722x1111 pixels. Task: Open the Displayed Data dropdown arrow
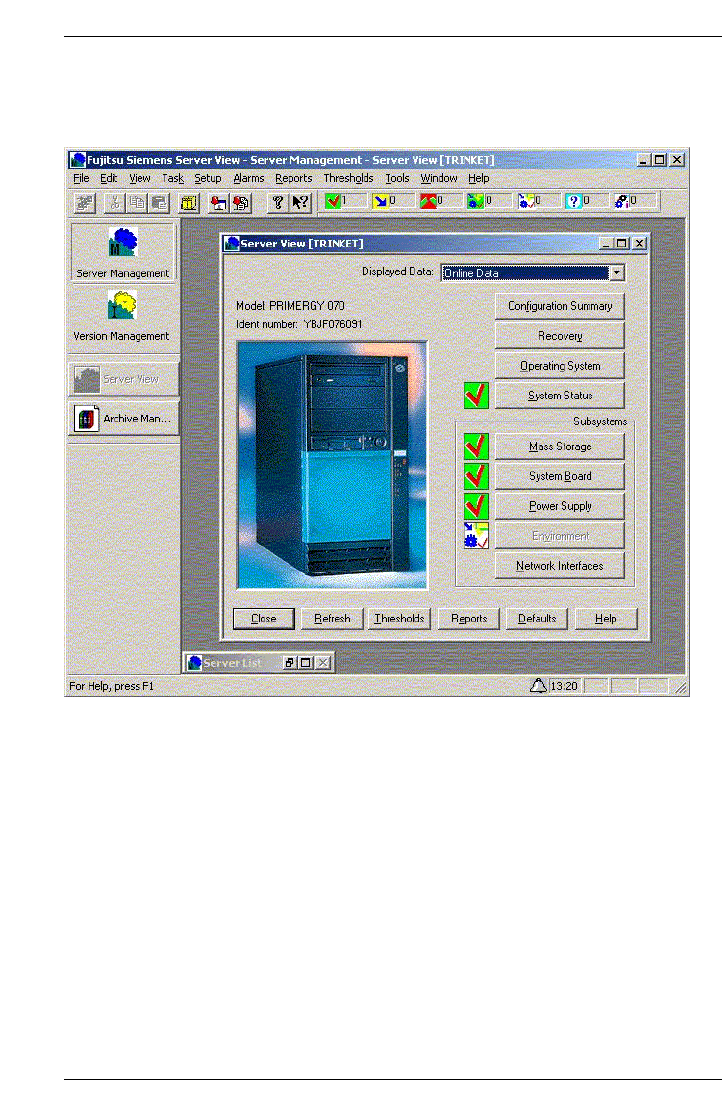tap(616, 273)
